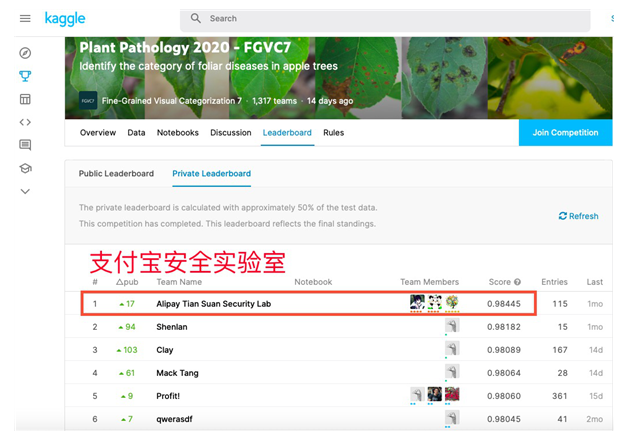Click the search magnifier icon
The image size is (630, 439).
tap(196, 18)
